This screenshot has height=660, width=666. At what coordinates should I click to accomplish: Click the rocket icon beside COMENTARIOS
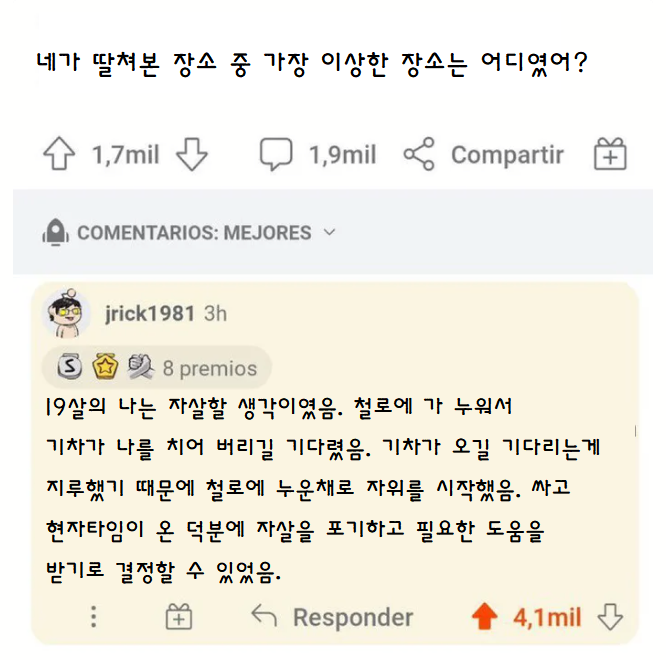click(55, 233)
